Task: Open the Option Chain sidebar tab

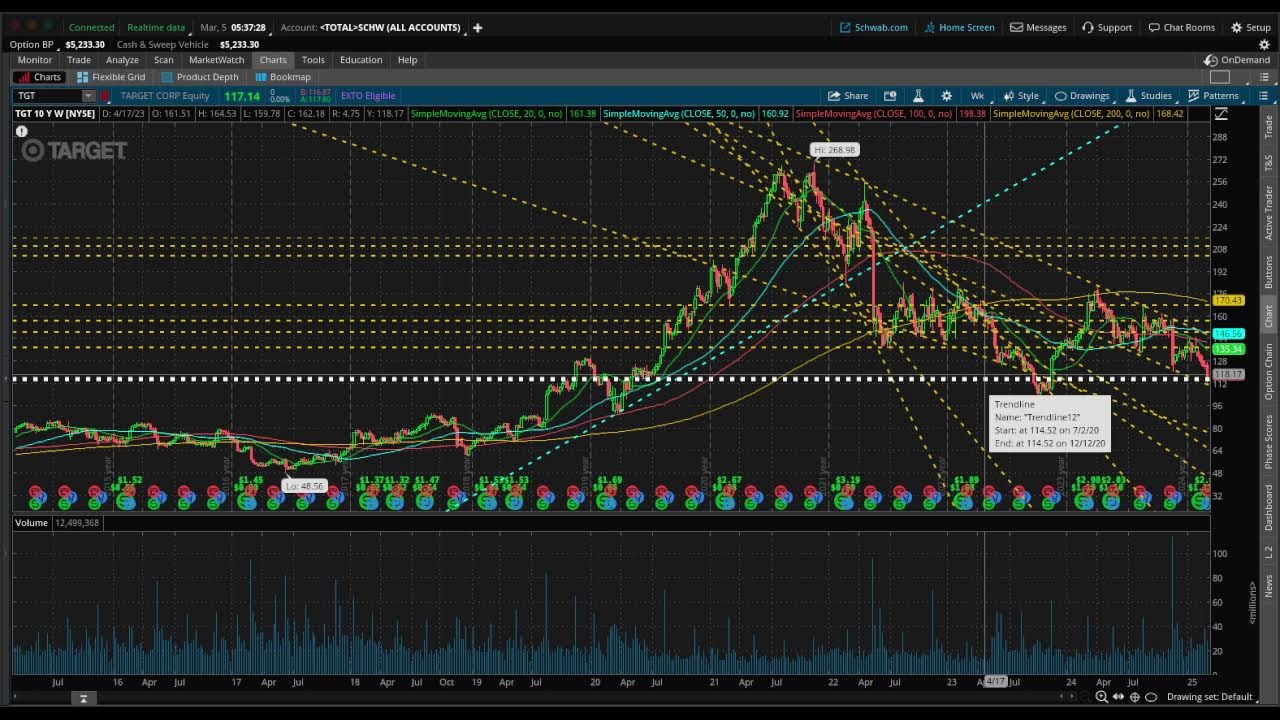Action: click(1269, 371)
